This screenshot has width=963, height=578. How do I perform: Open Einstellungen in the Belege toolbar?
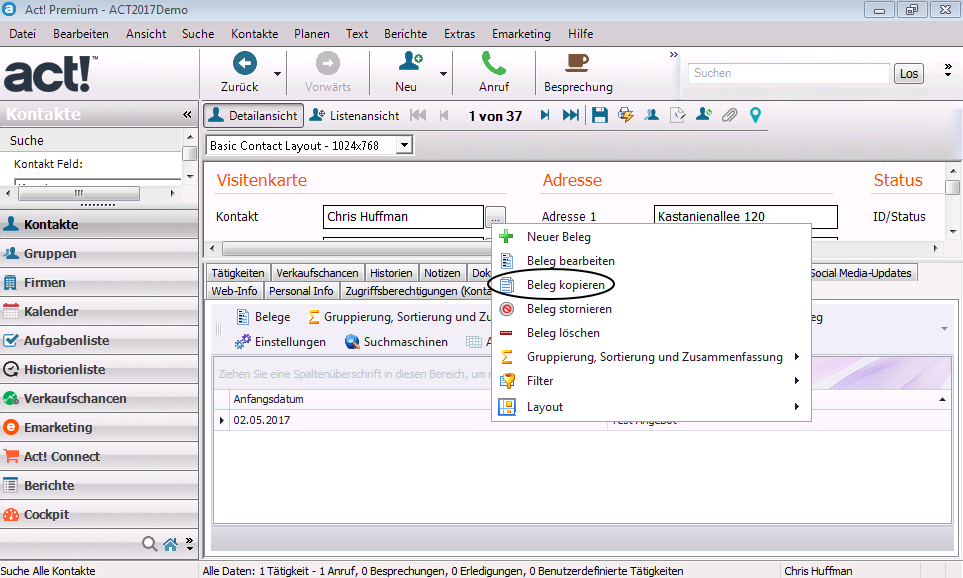[x=281, y=342]
